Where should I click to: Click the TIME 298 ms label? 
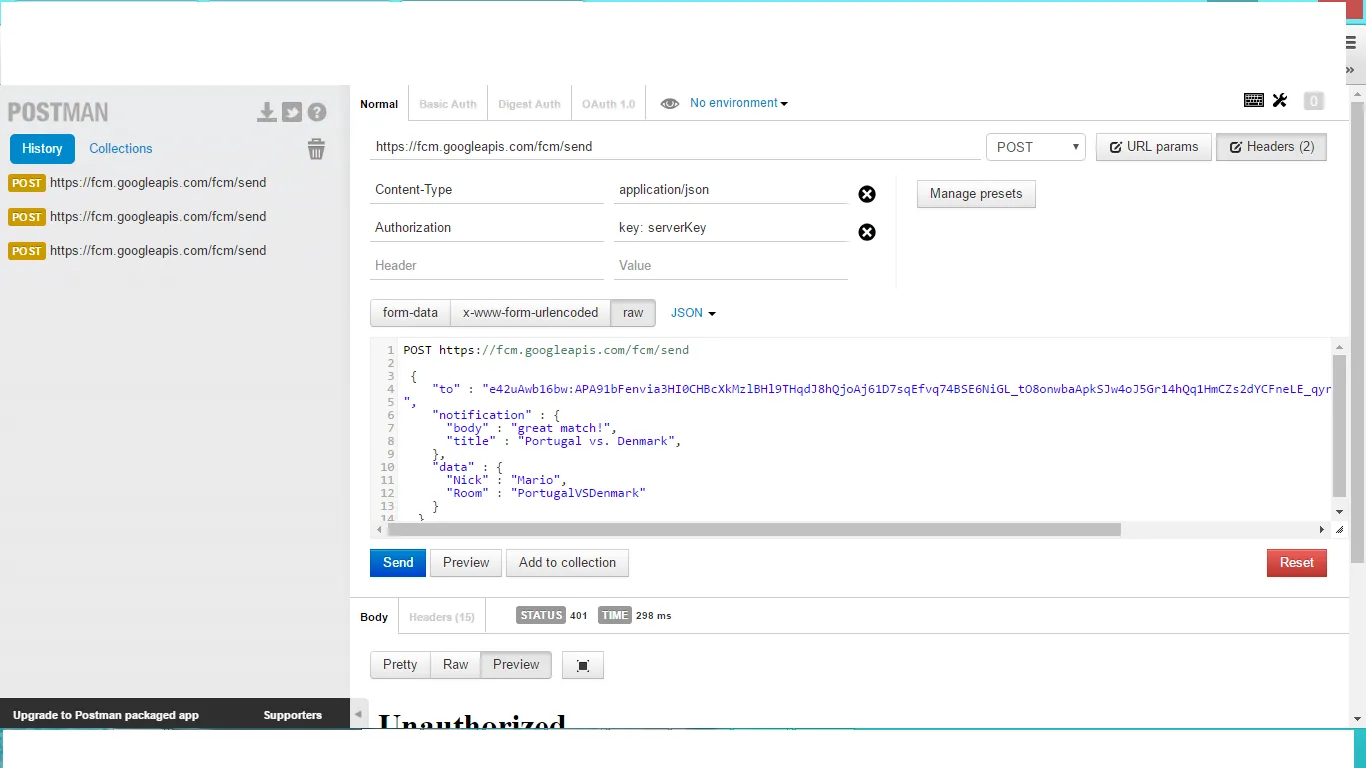[635, 615]
